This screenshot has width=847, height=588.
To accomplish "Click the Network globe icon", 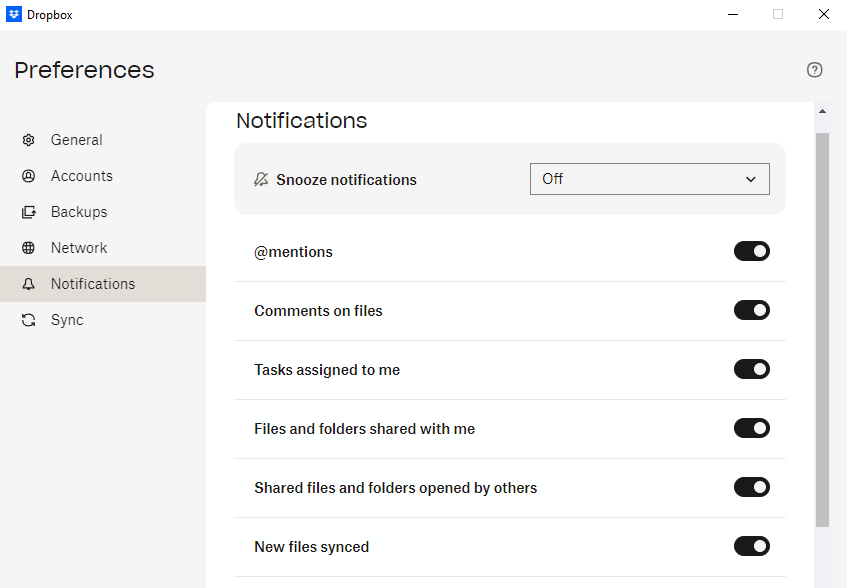I will click(x=28, y=247).
